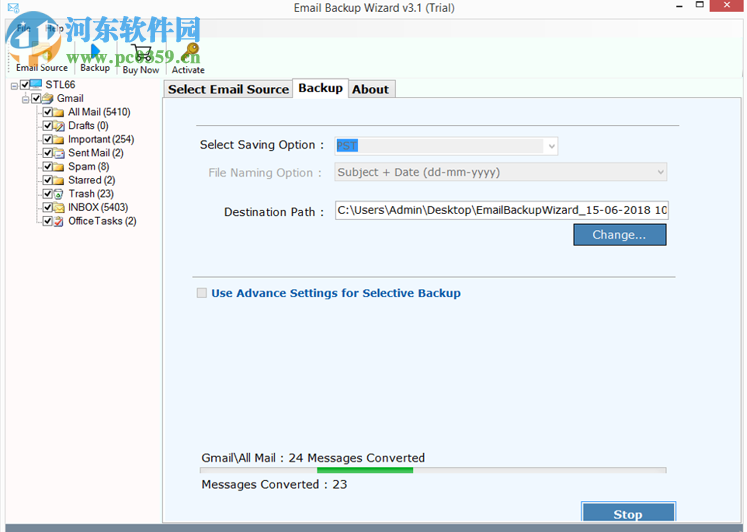Click the Destination Path field

pyautogui.click(x=502, y=210)
